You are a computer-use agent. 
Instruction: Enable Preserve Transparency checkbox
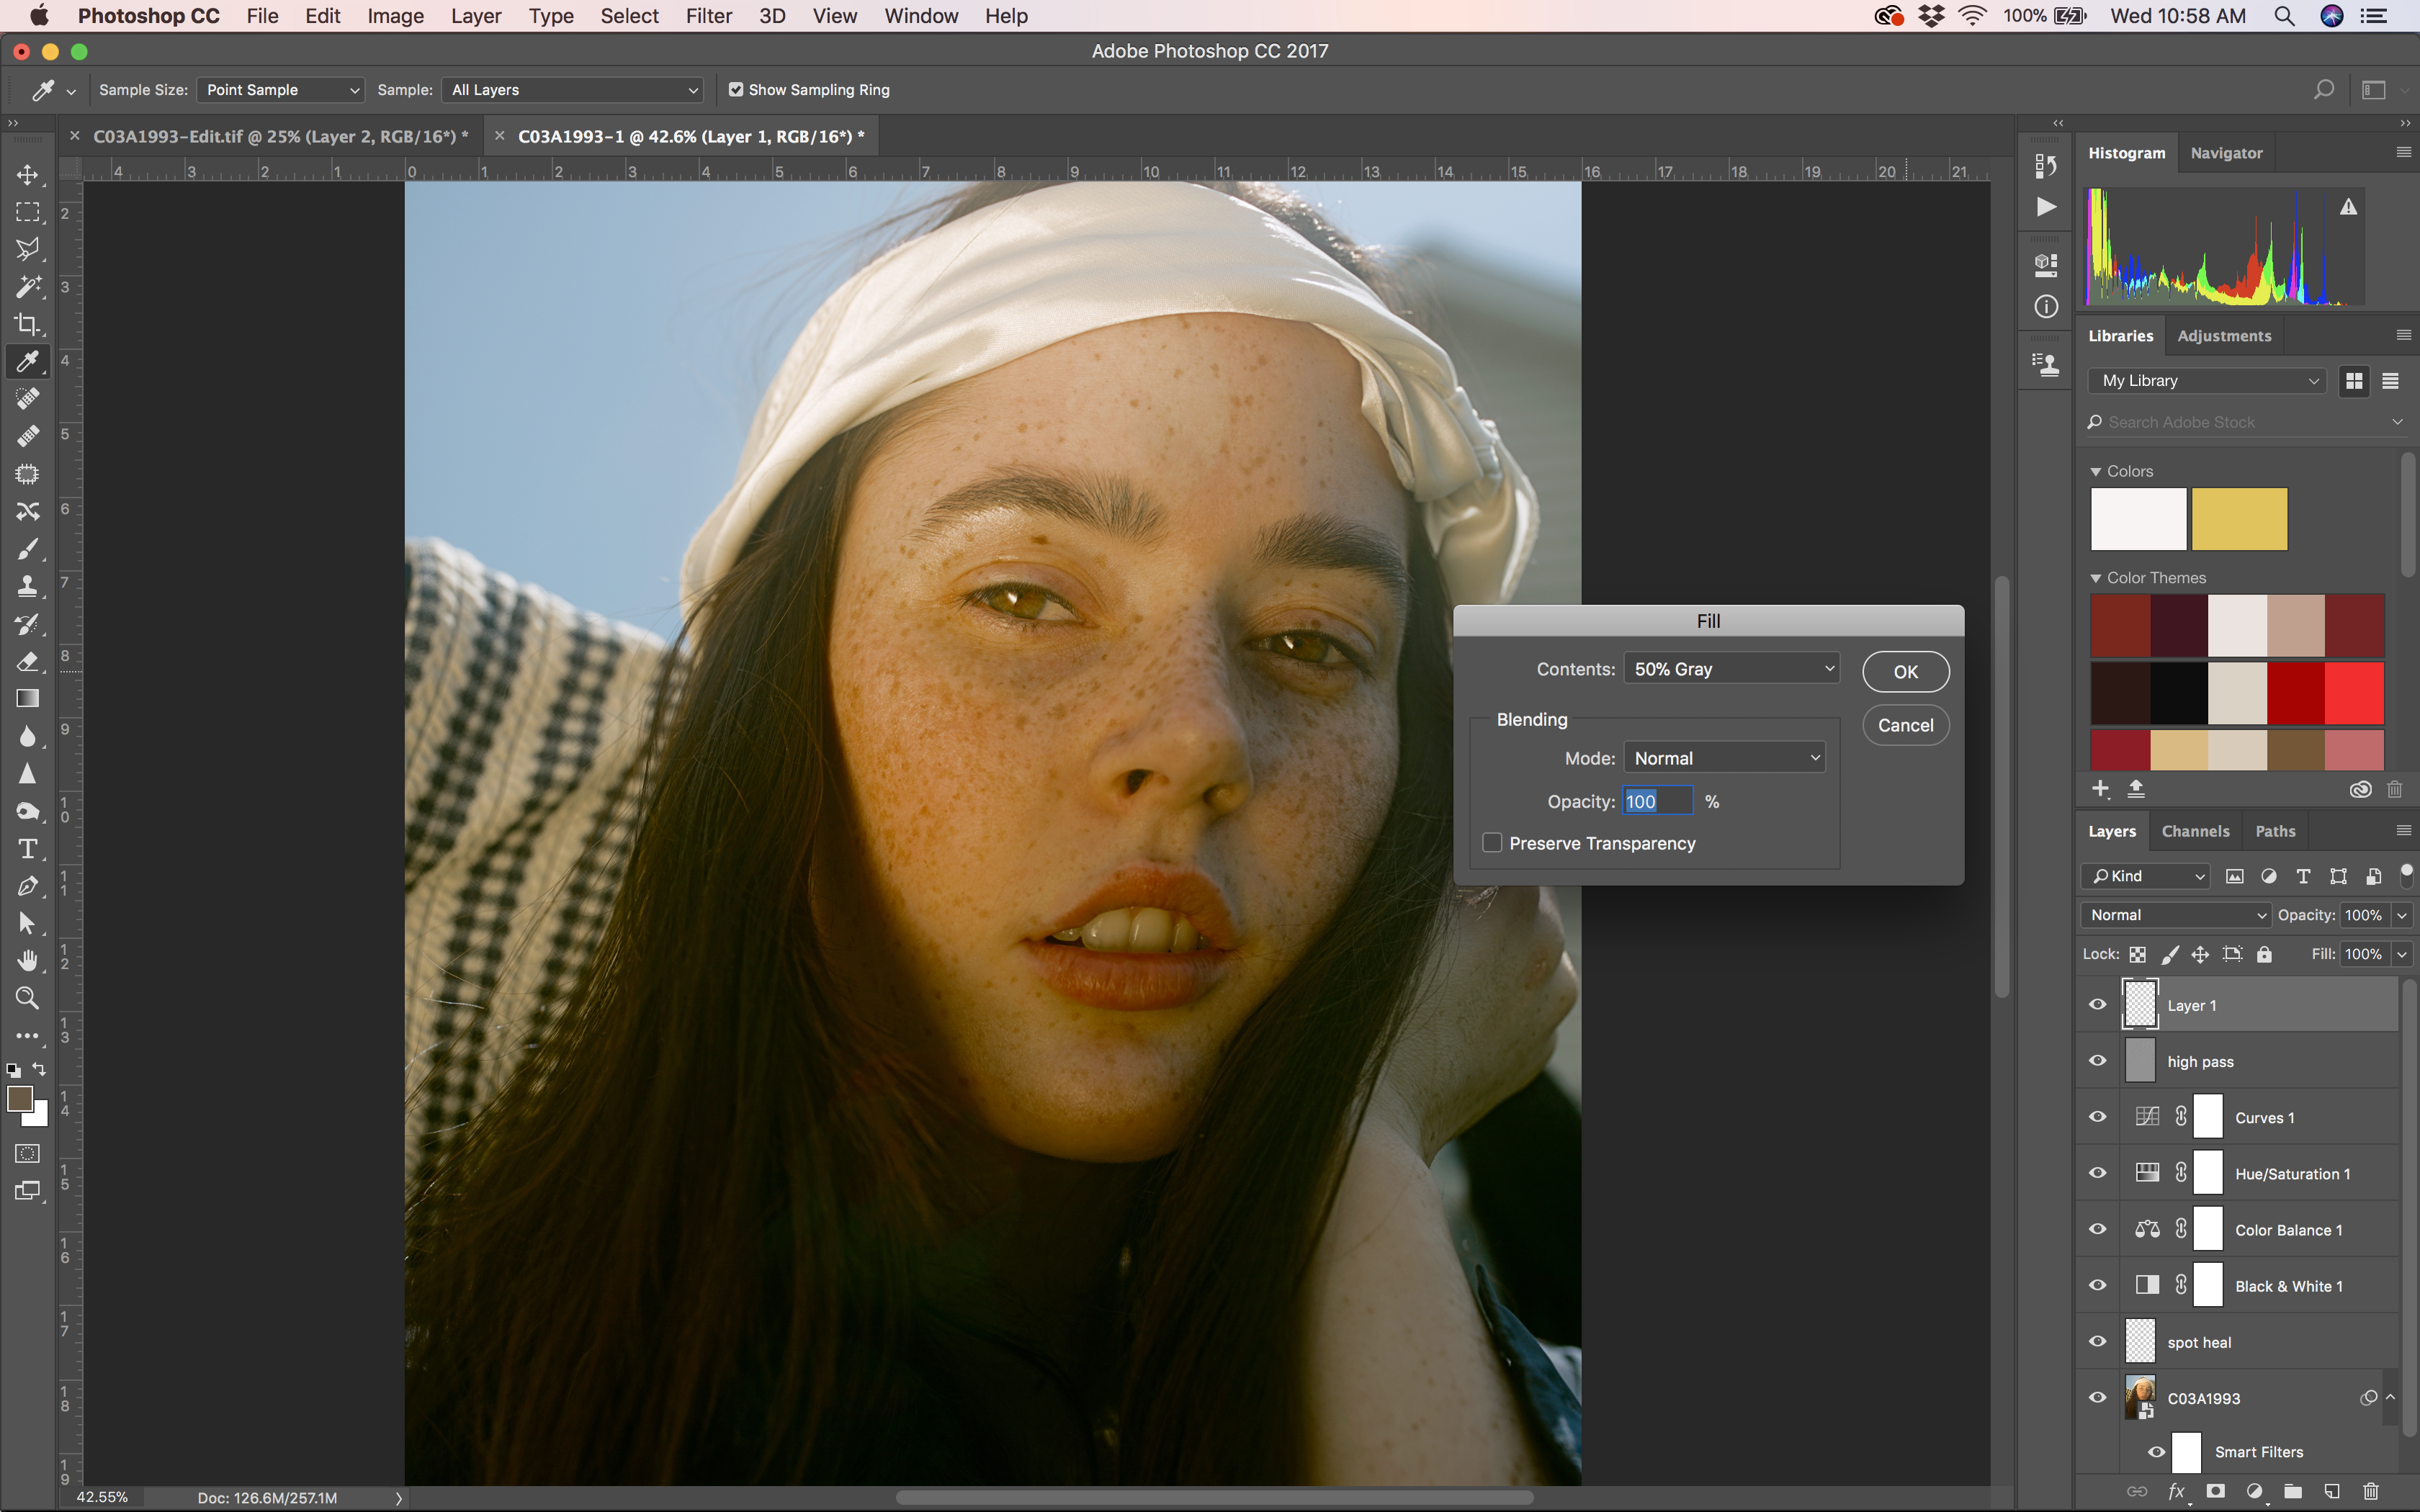click(1492, 843)
